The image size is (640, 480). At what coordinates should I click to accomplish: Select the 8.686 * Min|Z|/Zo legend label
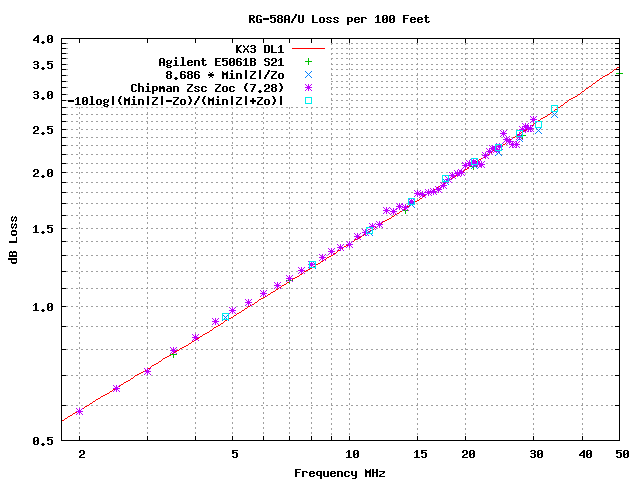[225, 75]
